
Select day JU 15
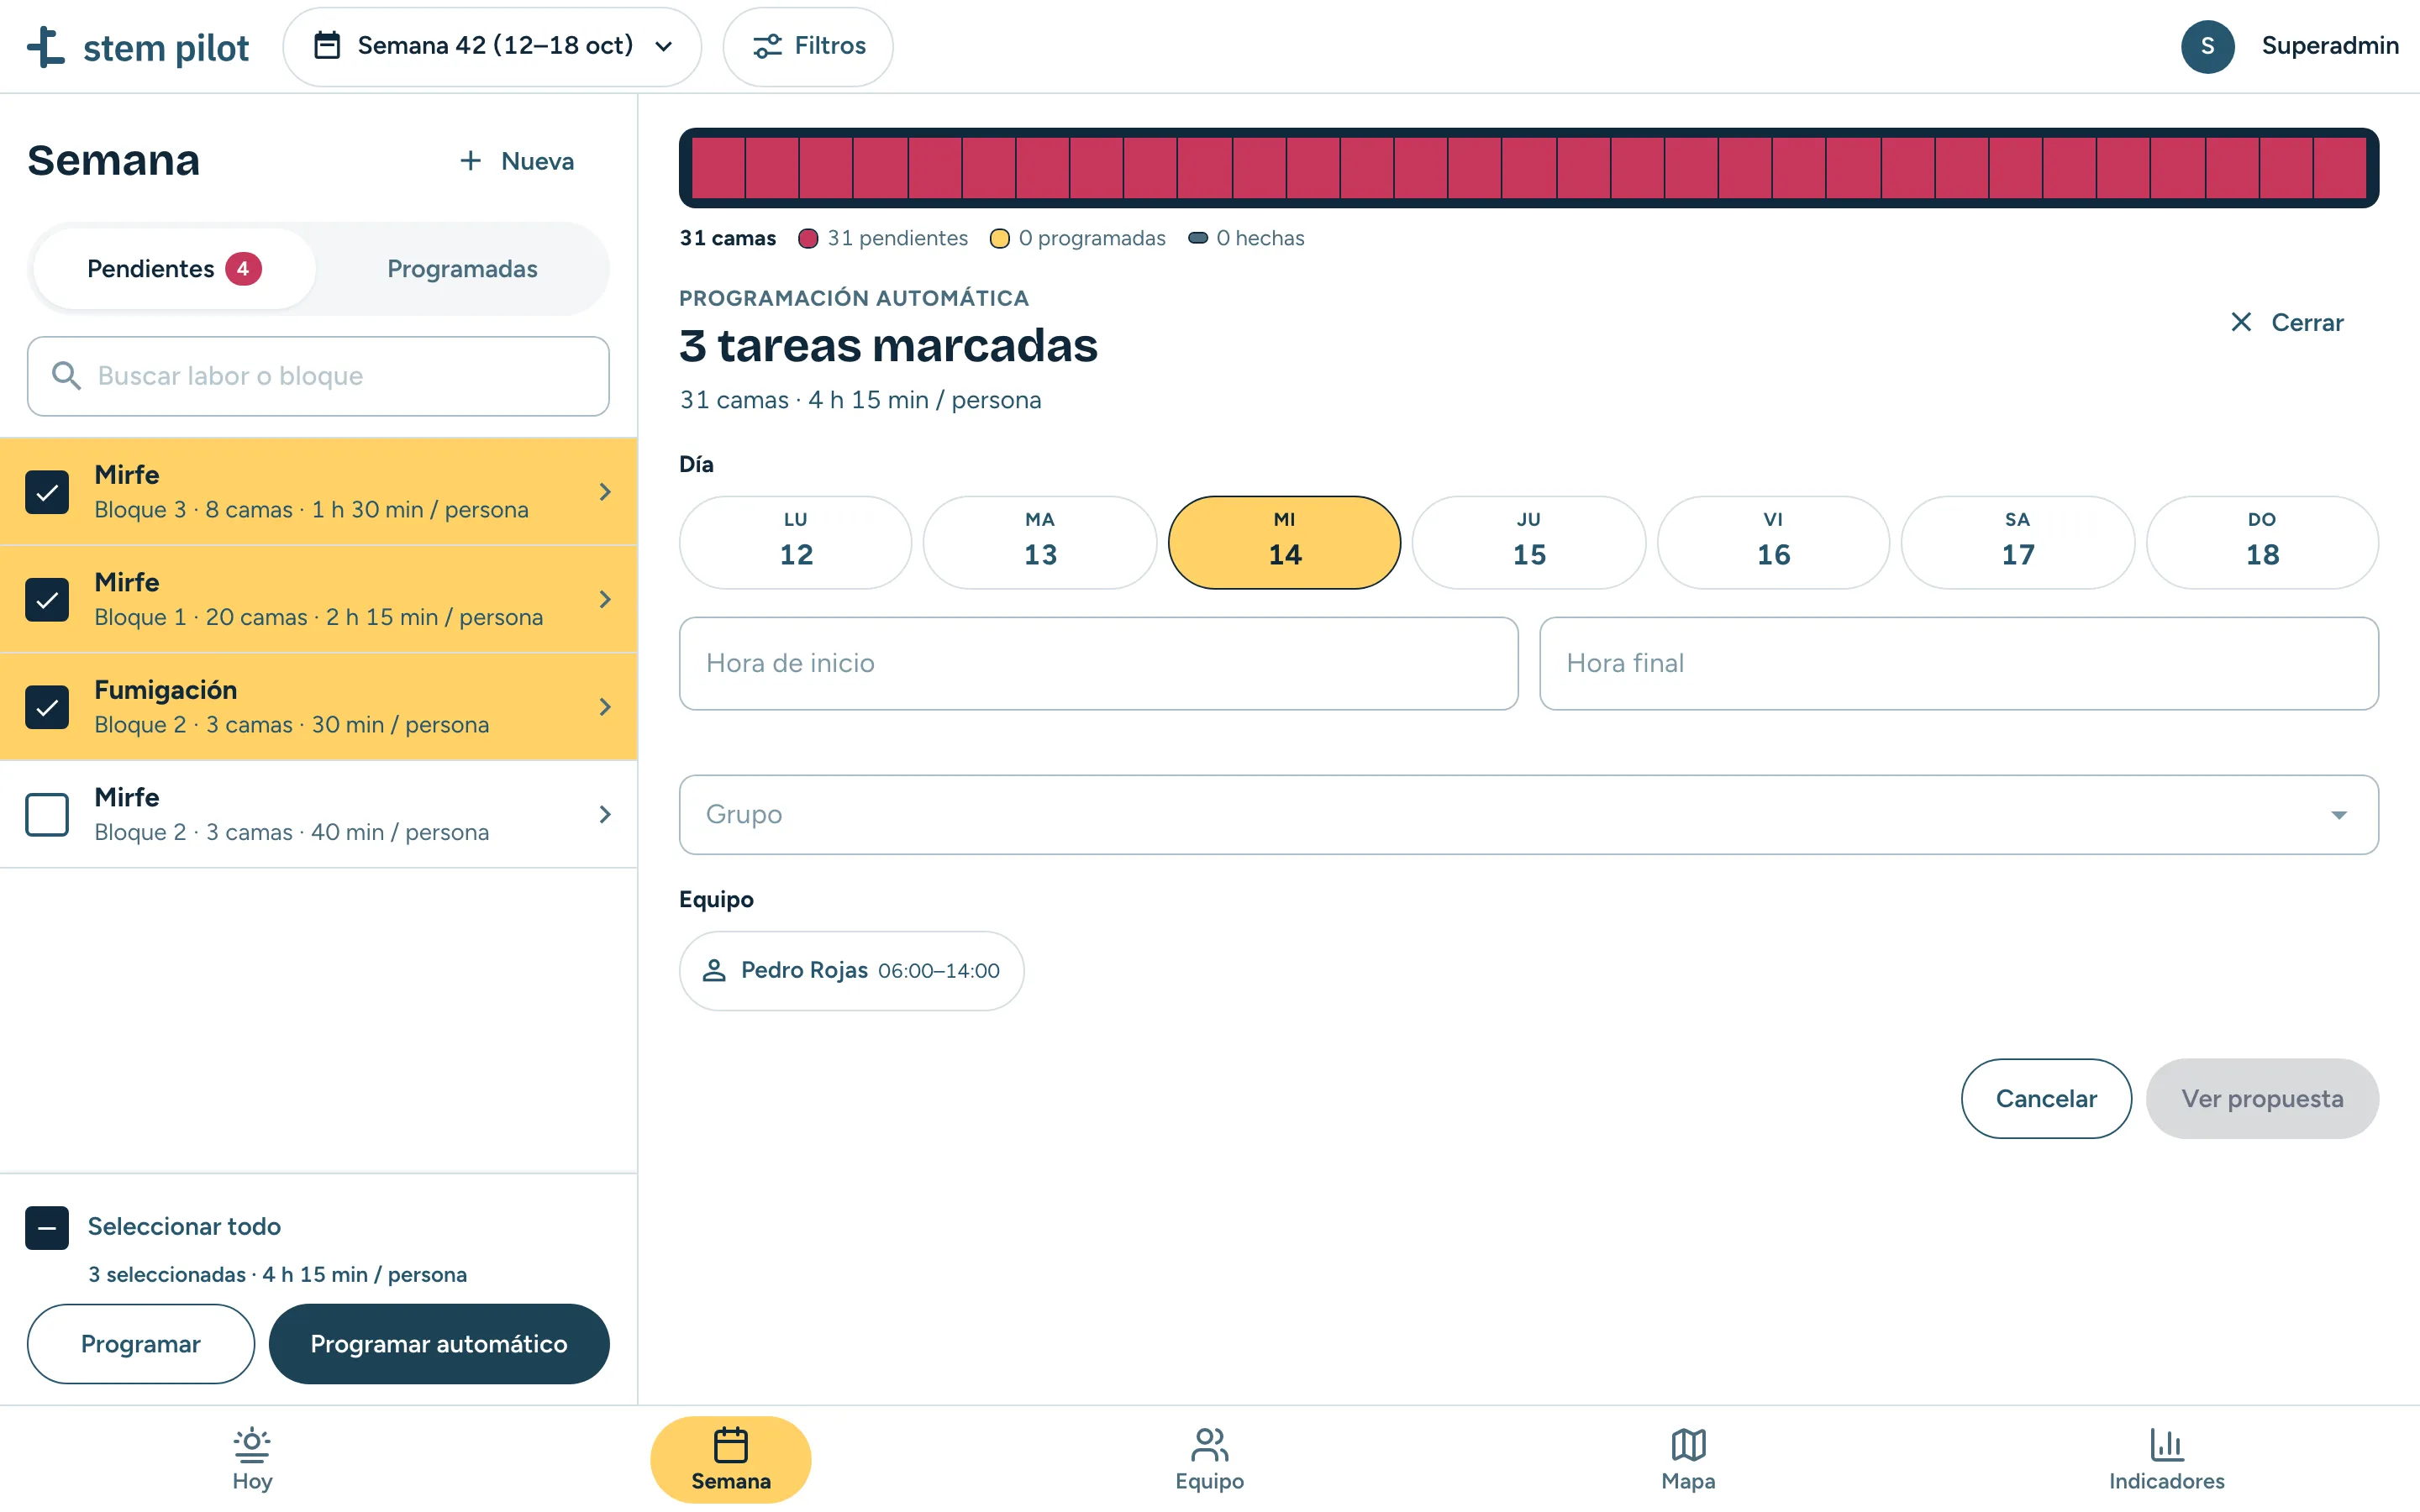[1529, 543]
